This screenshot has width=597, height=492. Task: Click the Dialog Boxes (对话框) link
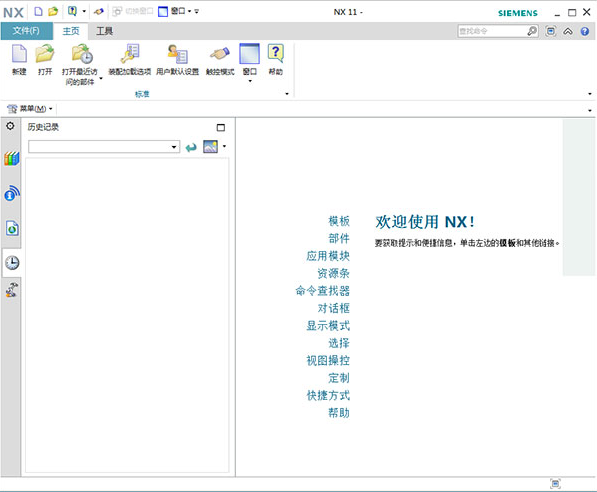tap(334, 308)
